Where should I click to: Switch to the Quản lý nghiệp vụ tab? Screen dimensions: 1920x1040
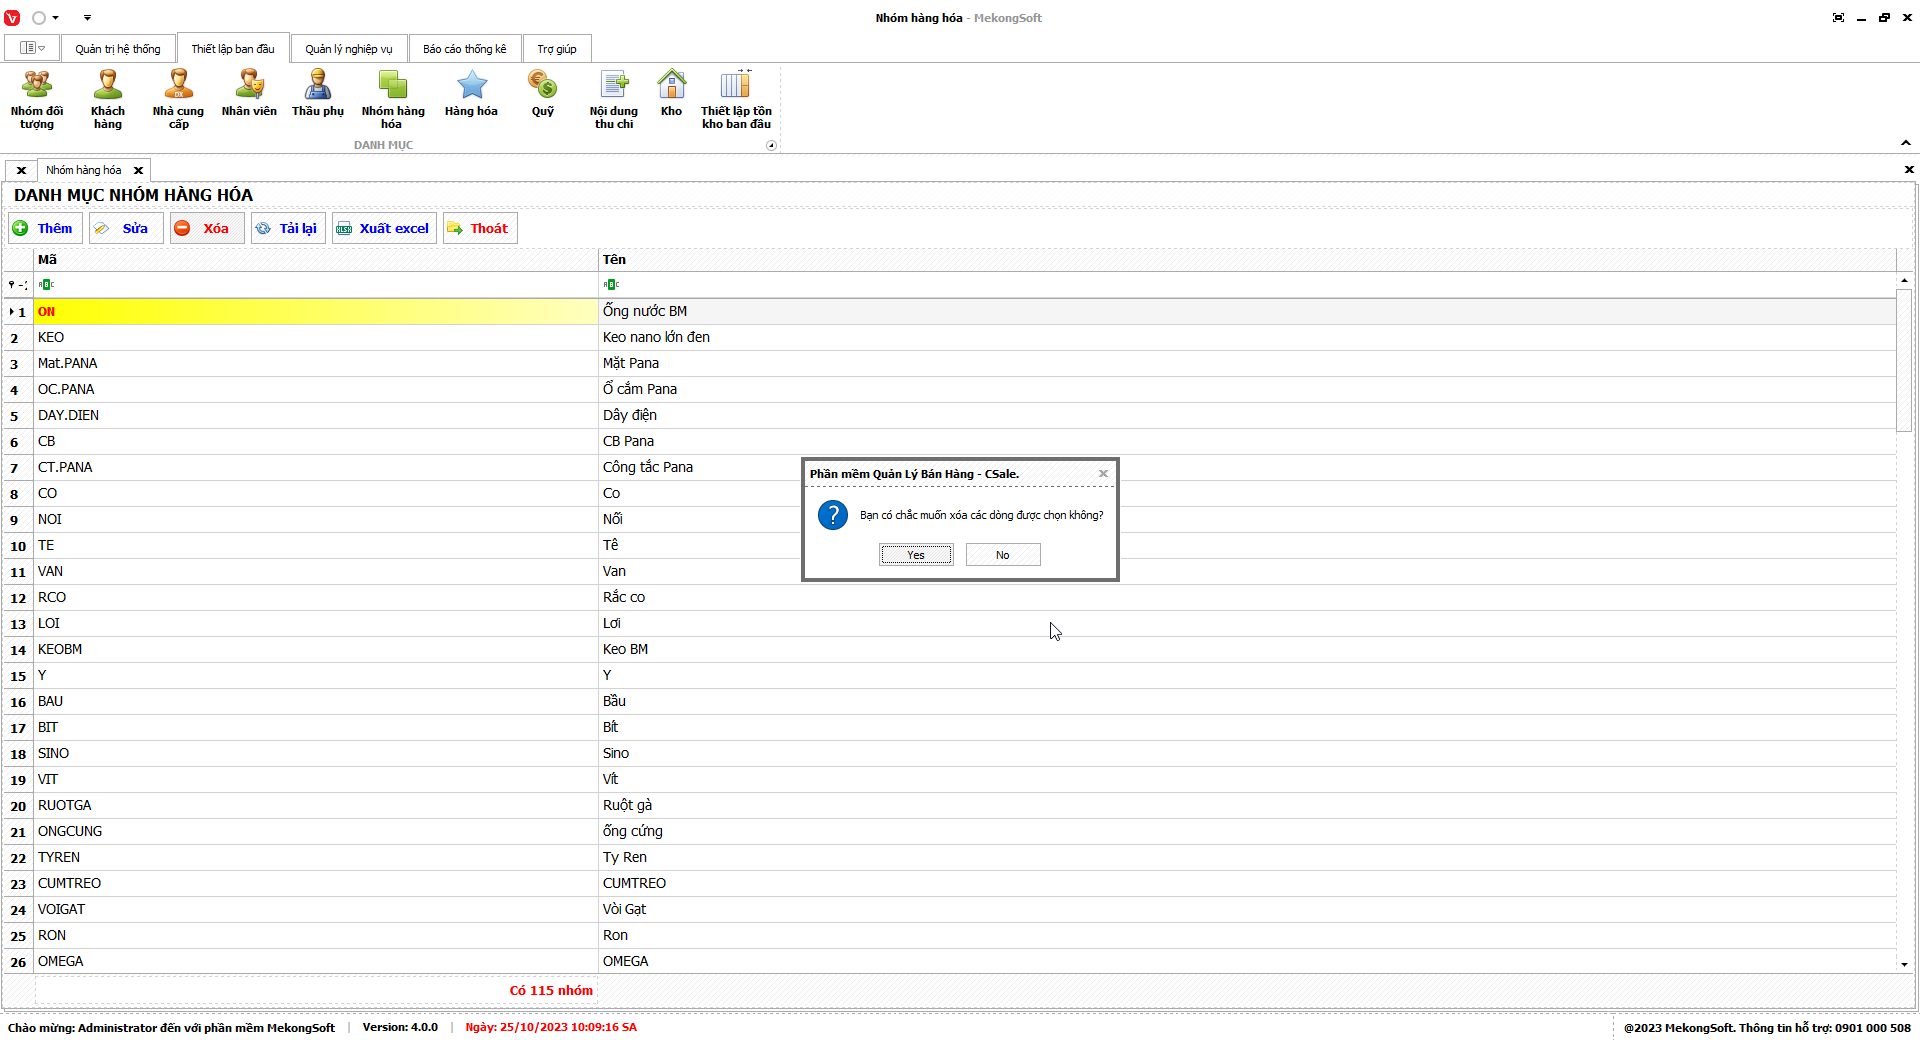click(x=349, y=49)
